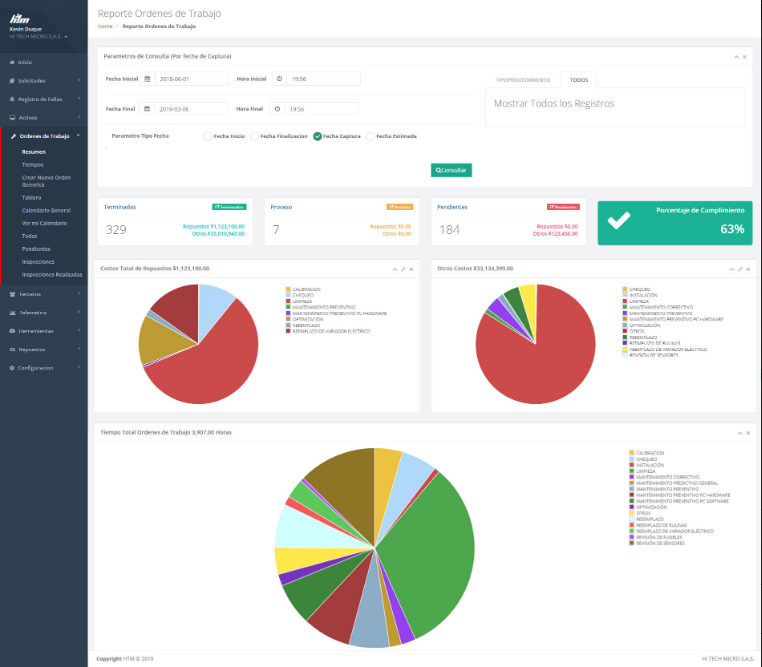Image resolution: width=762 pixels, height=667 pixels.
Task: Select the Fecha Inicio radio option
Action: click(208, 137)
